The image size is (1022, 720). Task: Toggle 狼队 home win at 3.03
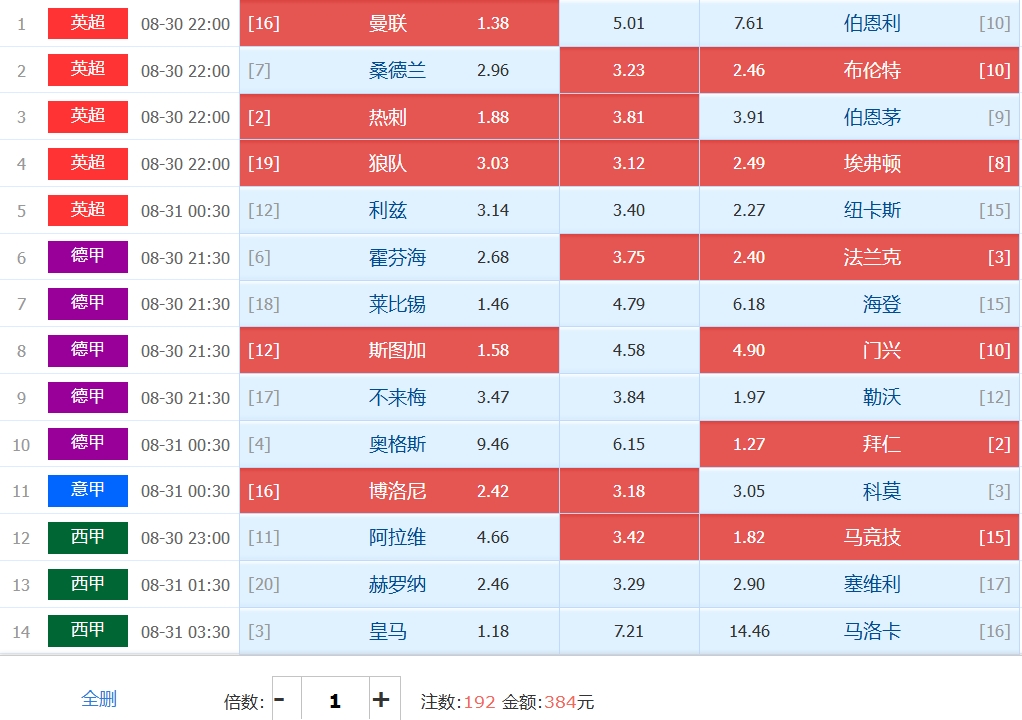[x=399, y=164]
